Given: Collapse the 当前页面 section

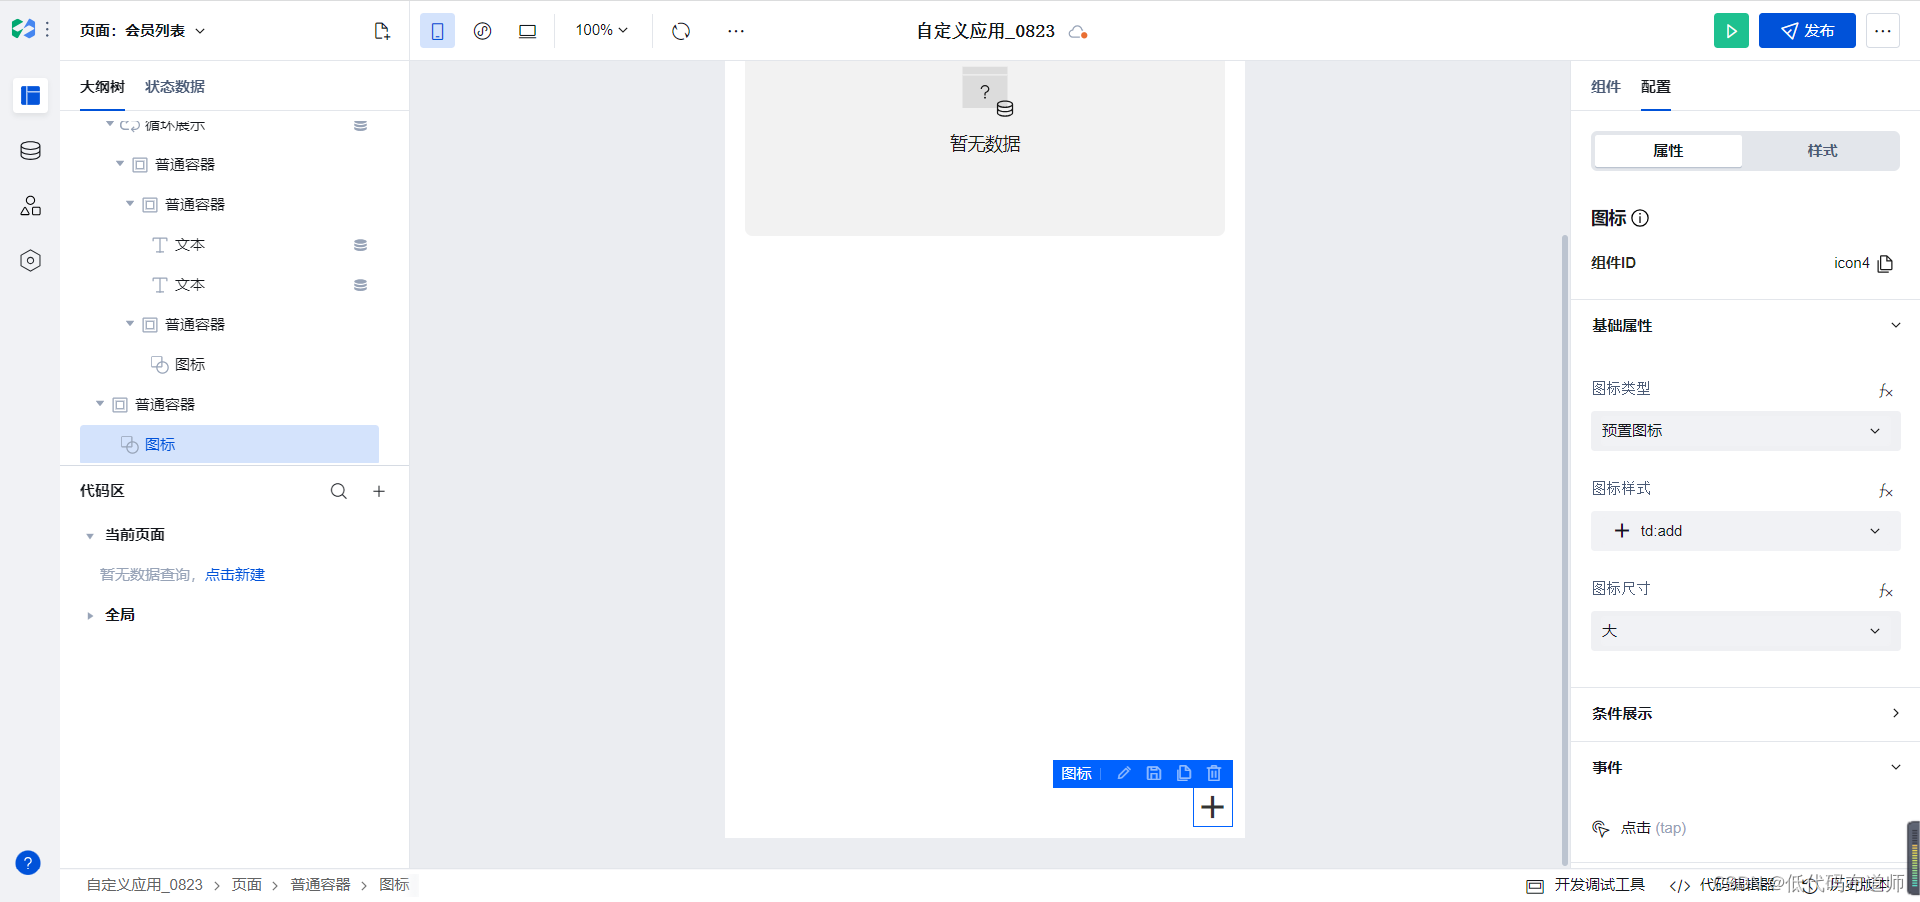Looking at the screenshot, I should 90,536.
